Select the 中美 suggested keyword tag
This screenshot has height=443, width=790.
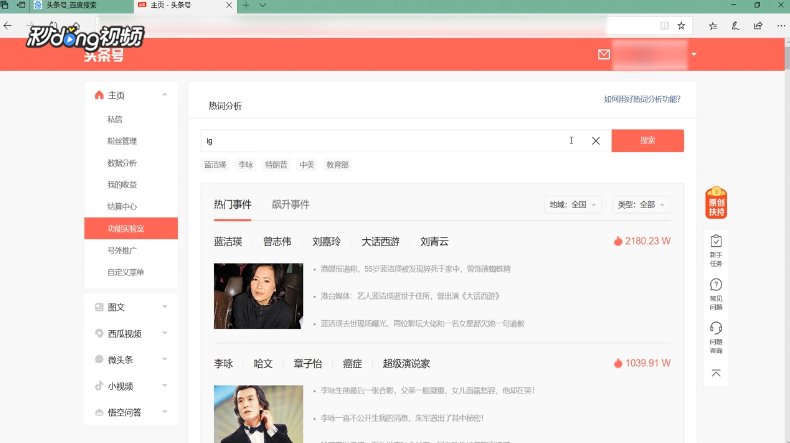[307, 165]
